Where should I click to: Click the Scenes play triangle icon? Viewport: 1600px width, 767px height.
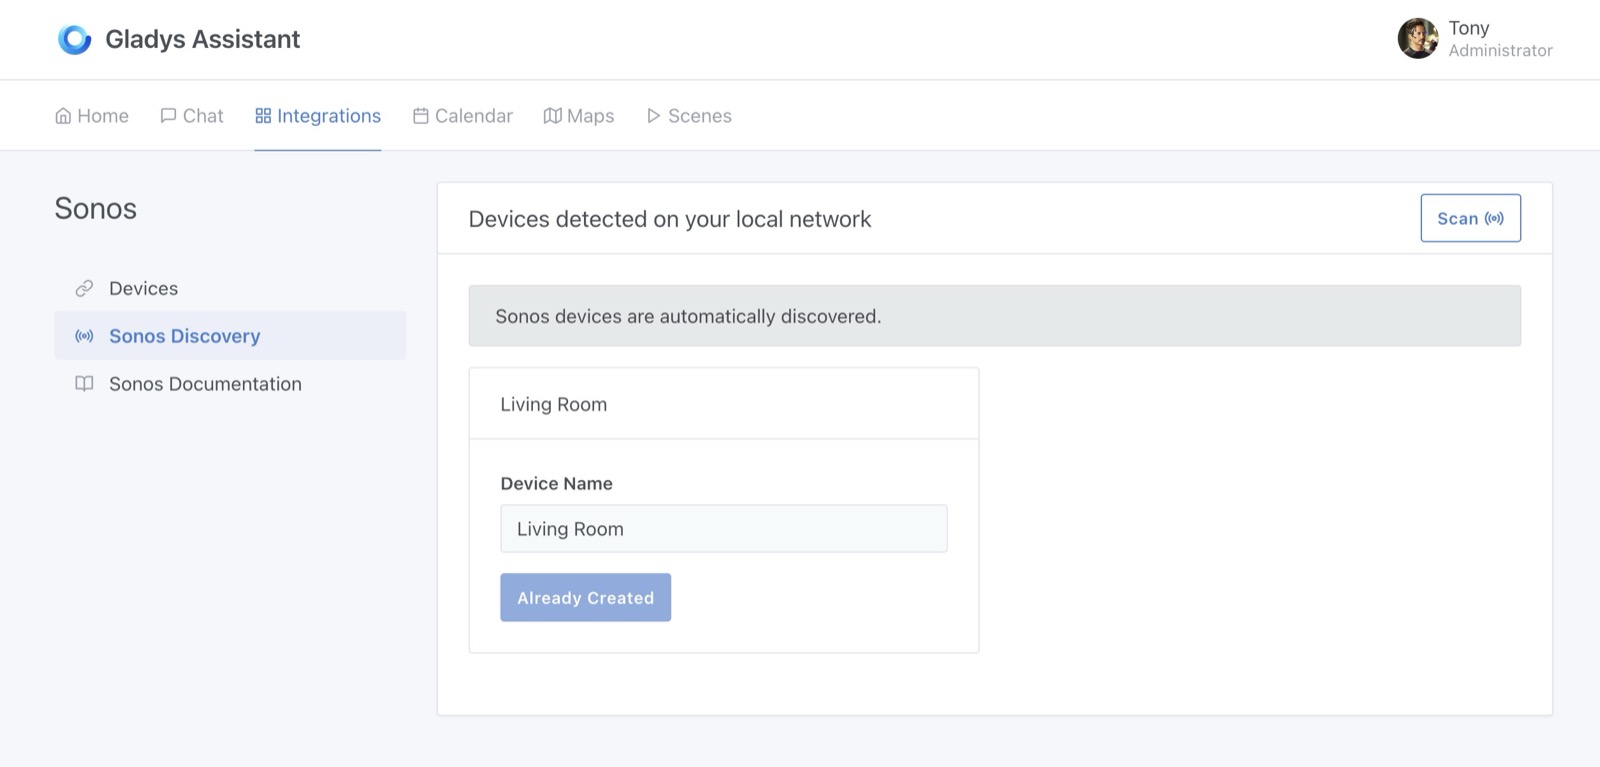click(653, 116)
